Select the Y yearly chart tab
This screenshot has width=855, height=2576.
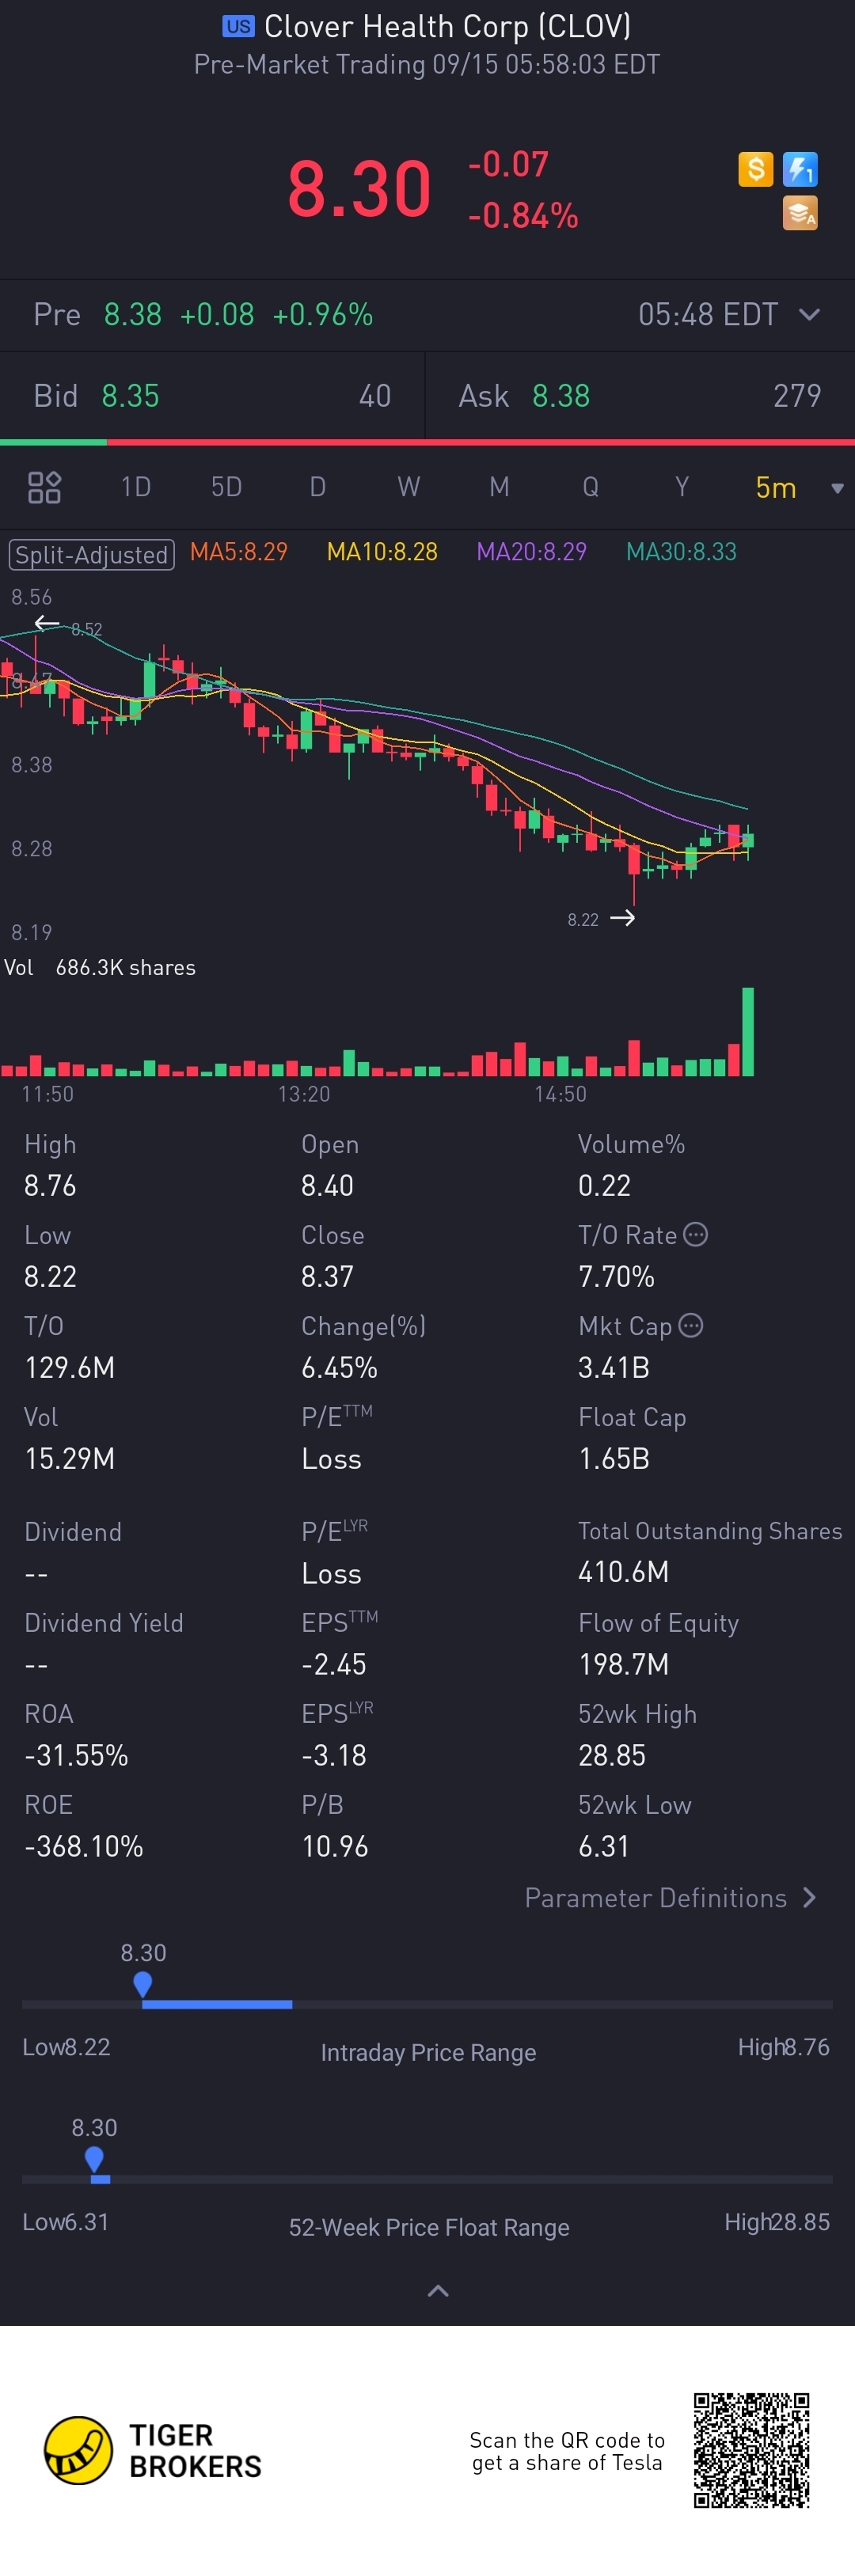tap(682, 487)
